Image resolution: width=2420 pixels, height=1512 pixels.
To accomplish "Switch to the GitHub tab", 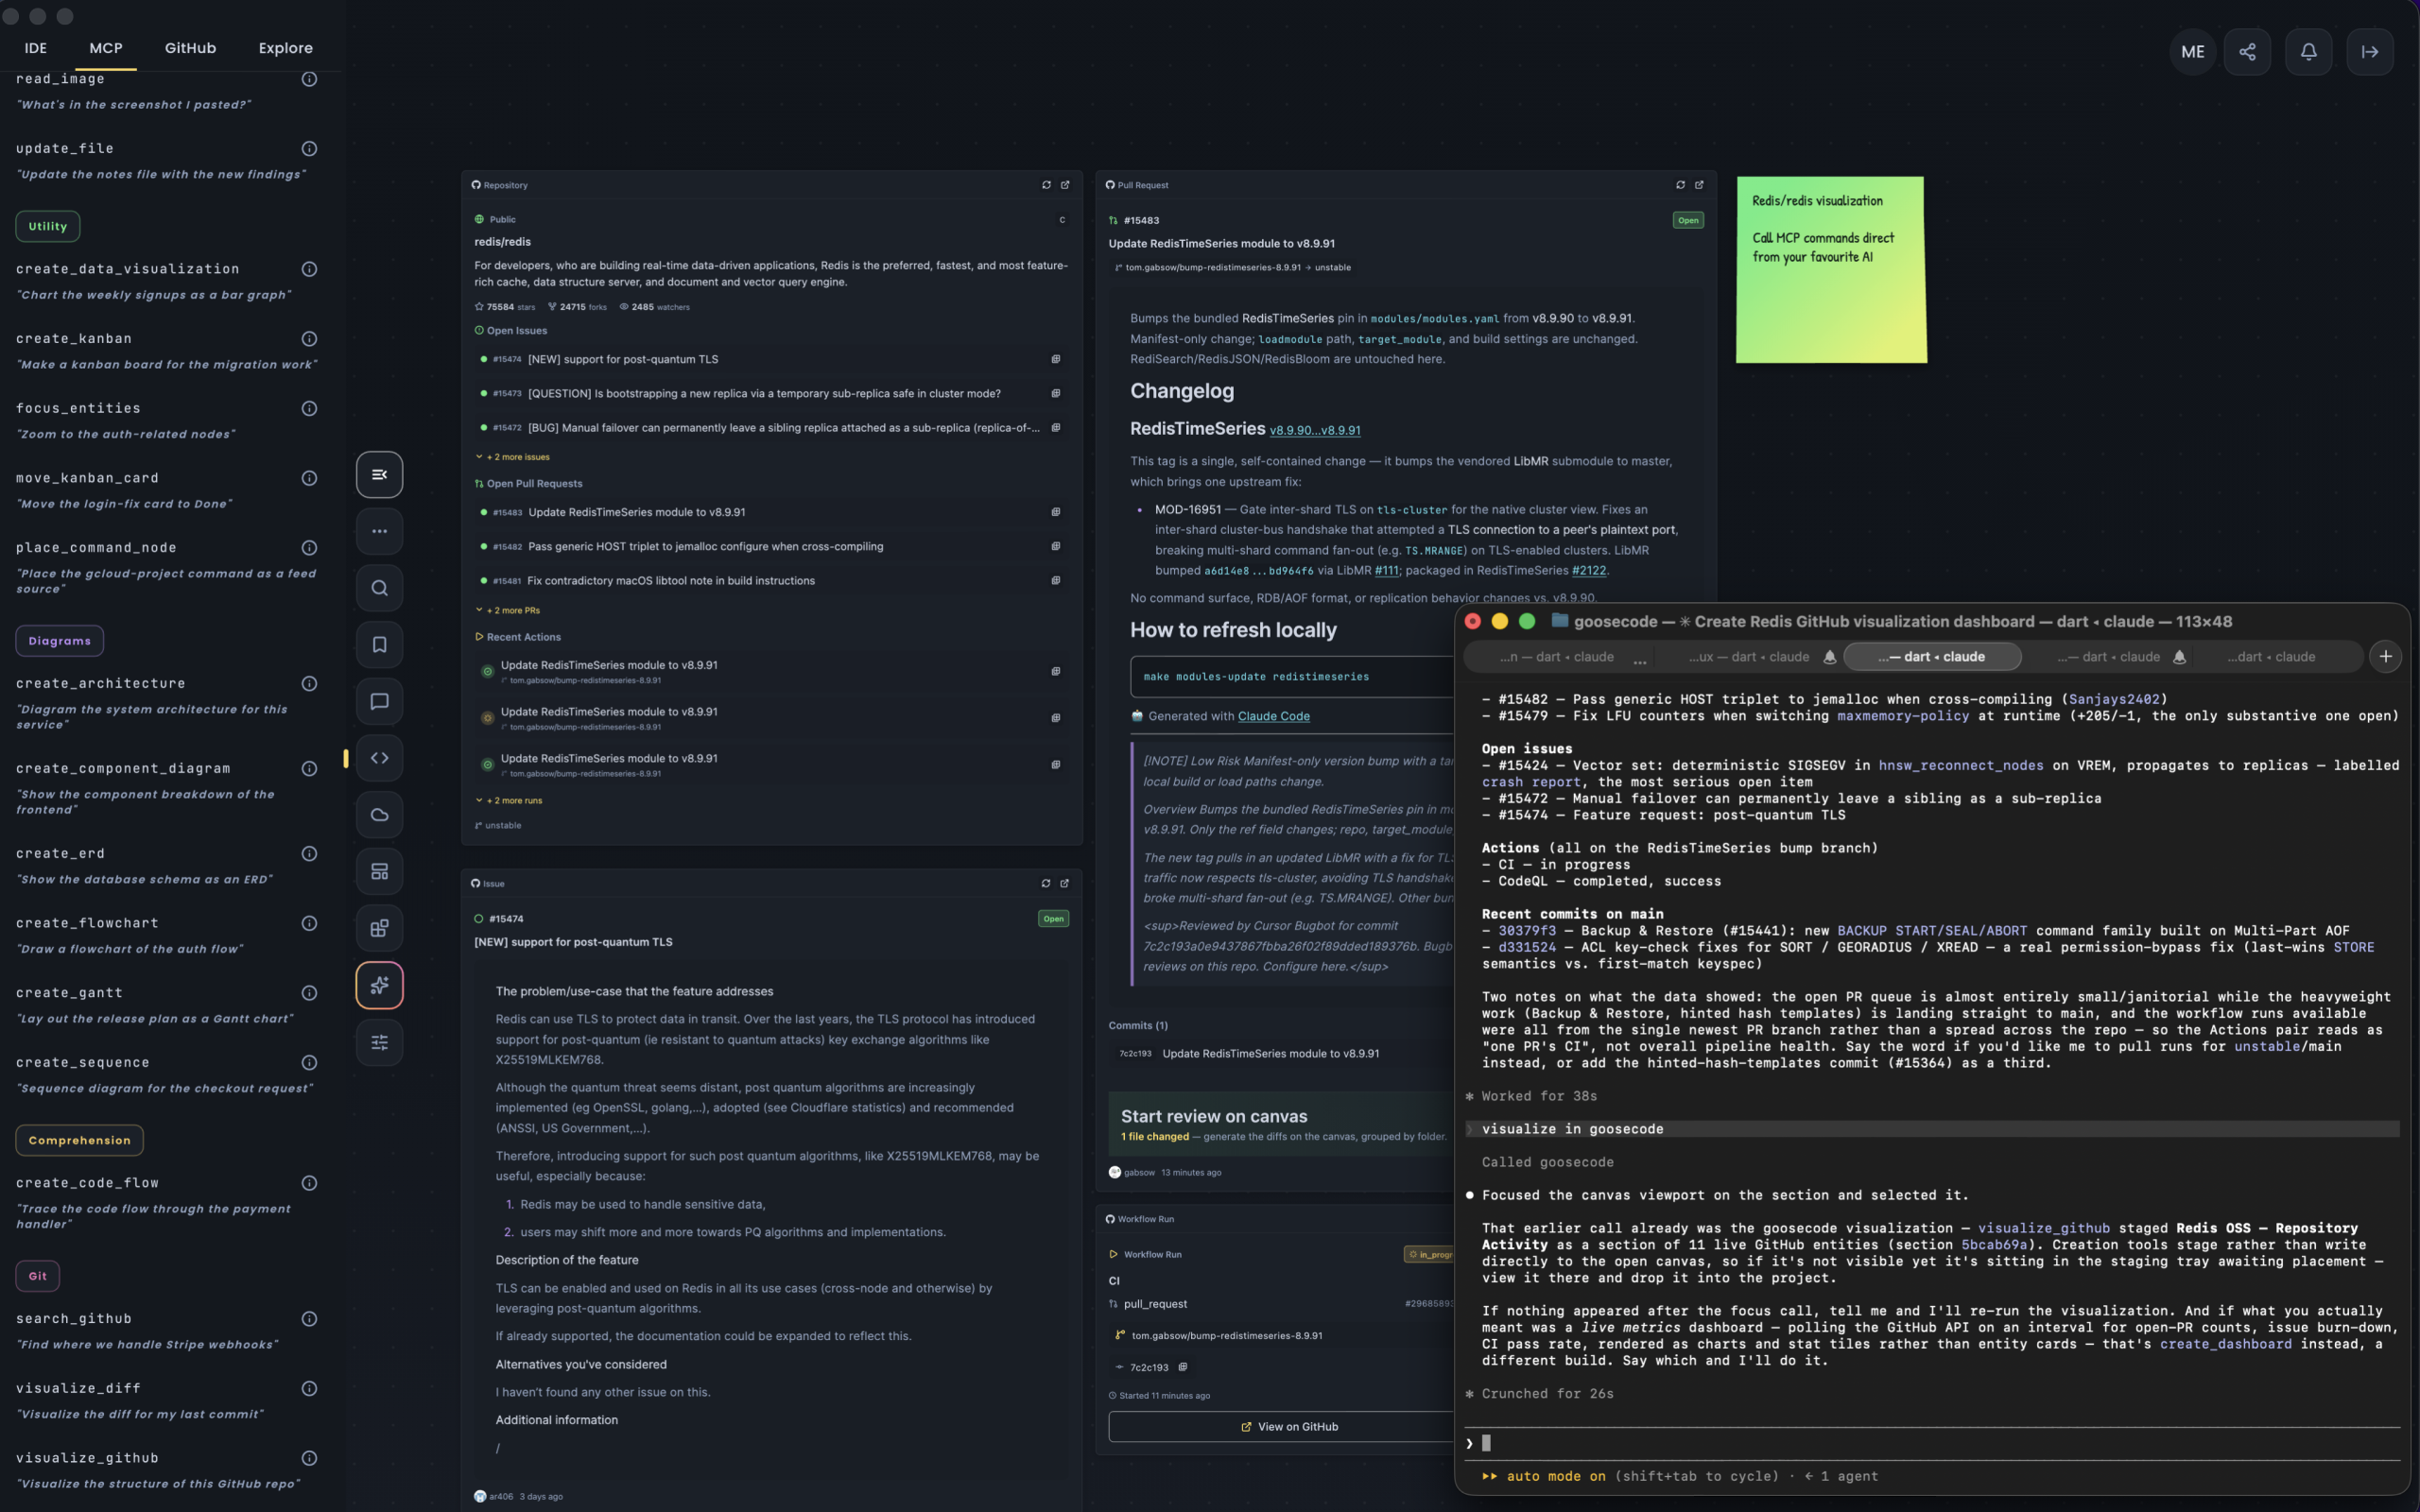I will pyautogui.click(x=190, y=48).
